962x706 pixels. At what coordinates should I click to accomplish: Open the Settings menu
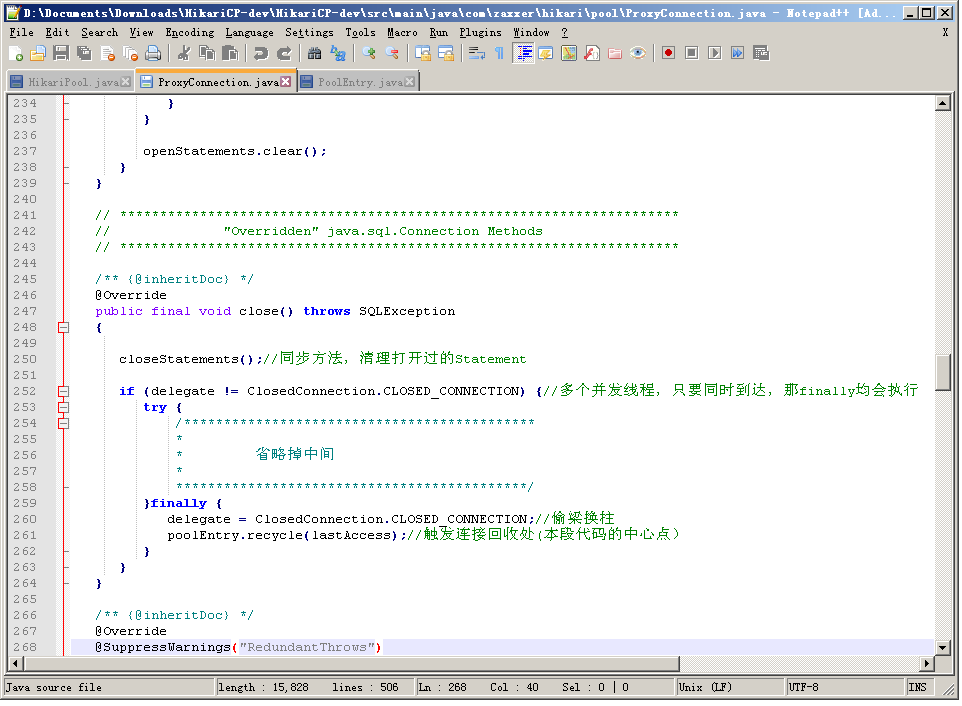click(309, 33)
